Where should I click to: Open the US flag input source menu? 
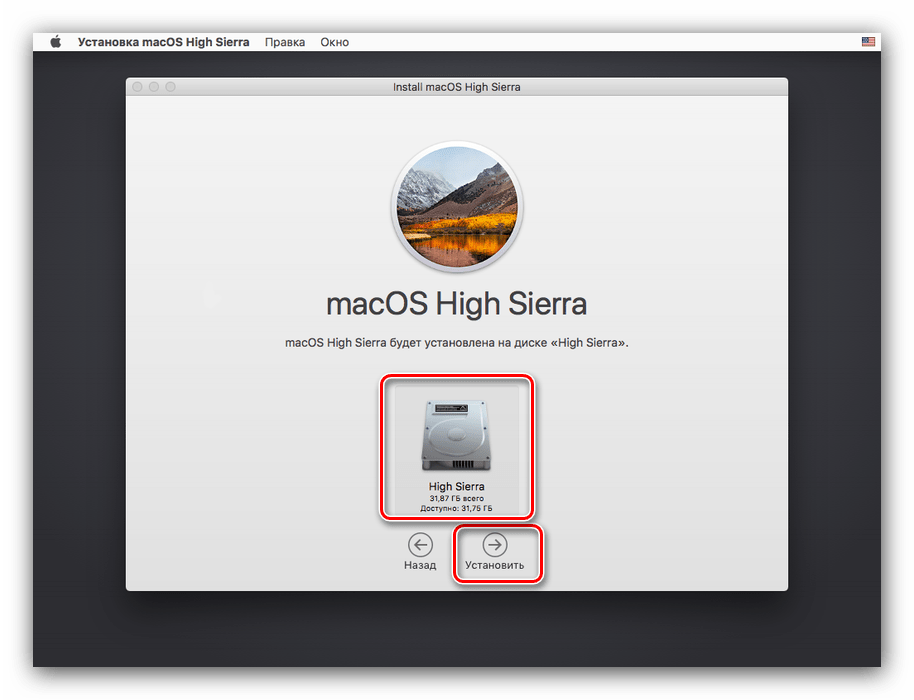(x=868, y=41)
